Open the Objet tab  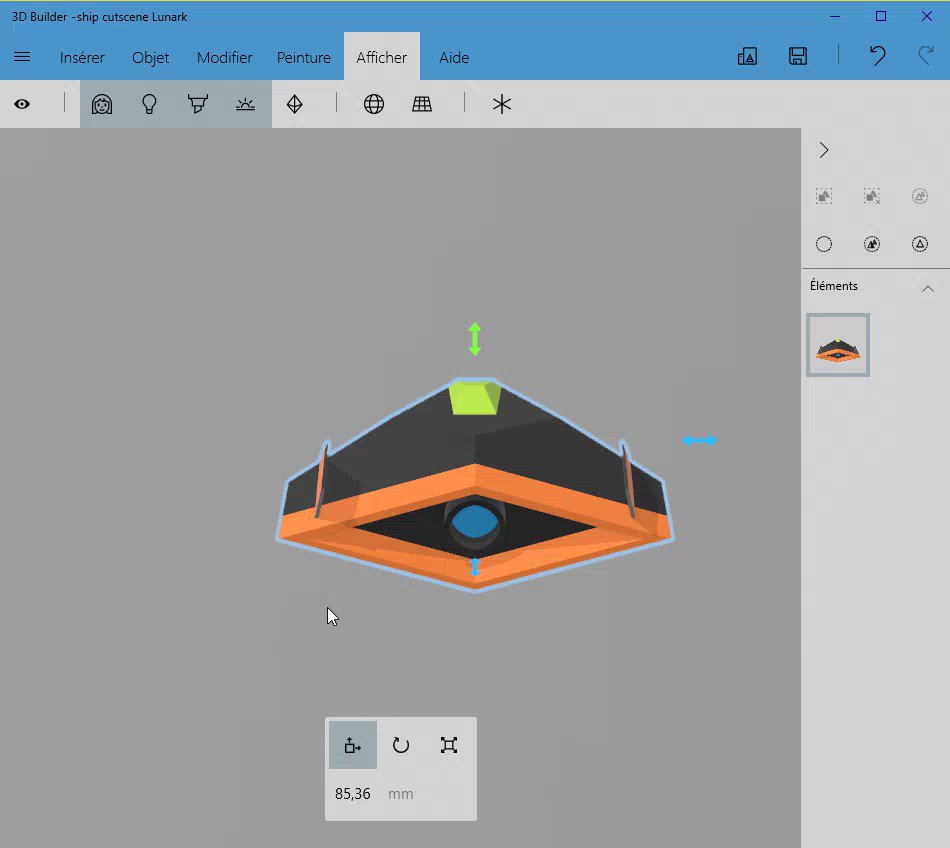pos(150,58)
